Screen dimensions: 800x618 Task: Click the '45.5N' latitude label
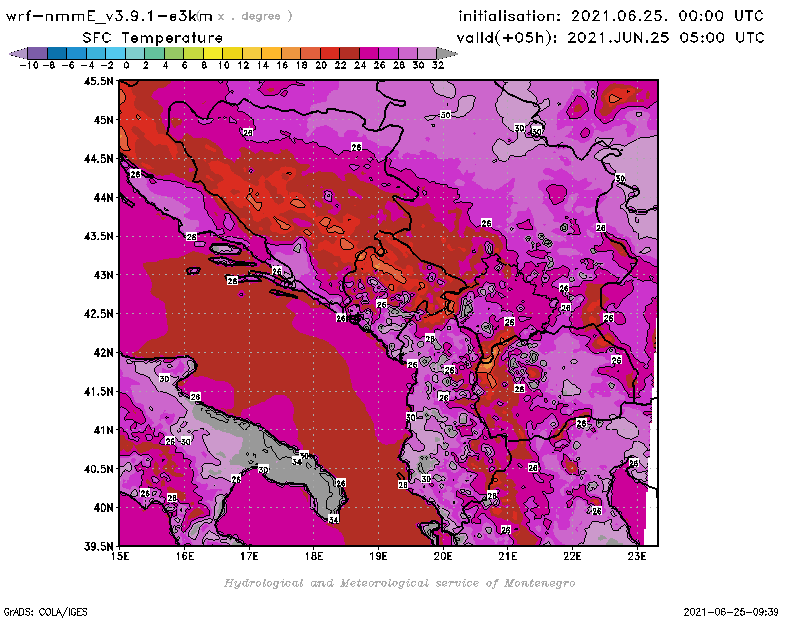click(98, 81)
